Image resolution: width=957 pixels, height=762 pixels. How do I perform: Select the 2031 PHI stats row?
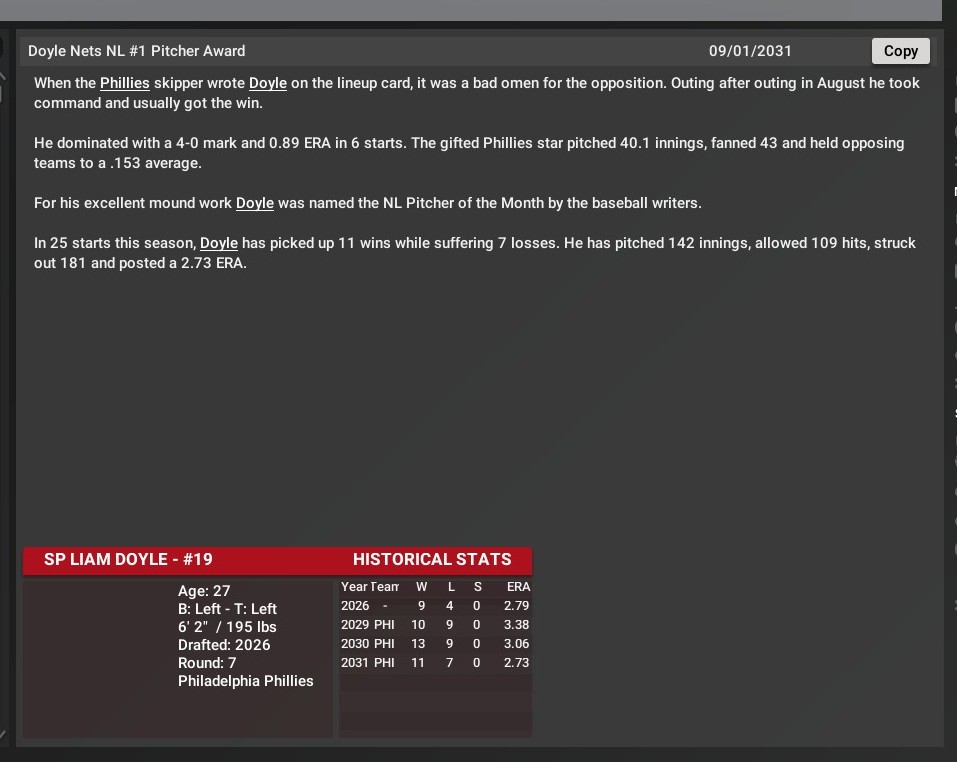435,663
